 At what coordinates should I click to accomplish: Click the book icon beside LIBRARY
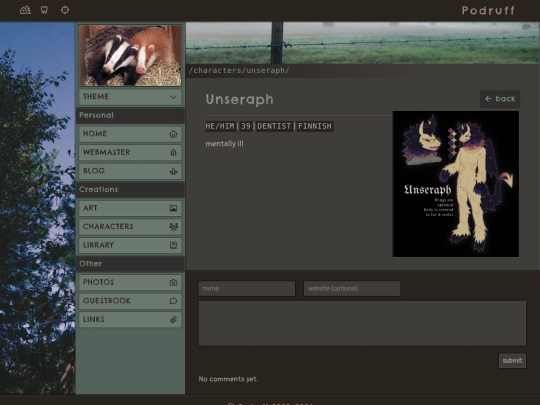point(173,245)
